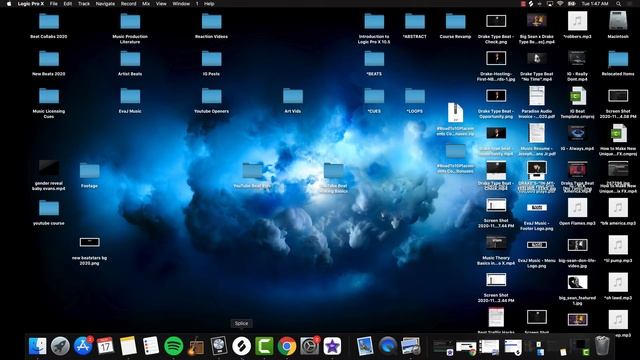Open System Preferences gear in Dock
Image resolution: width=640 pixels, height=360 pixels.
[309, 346]
